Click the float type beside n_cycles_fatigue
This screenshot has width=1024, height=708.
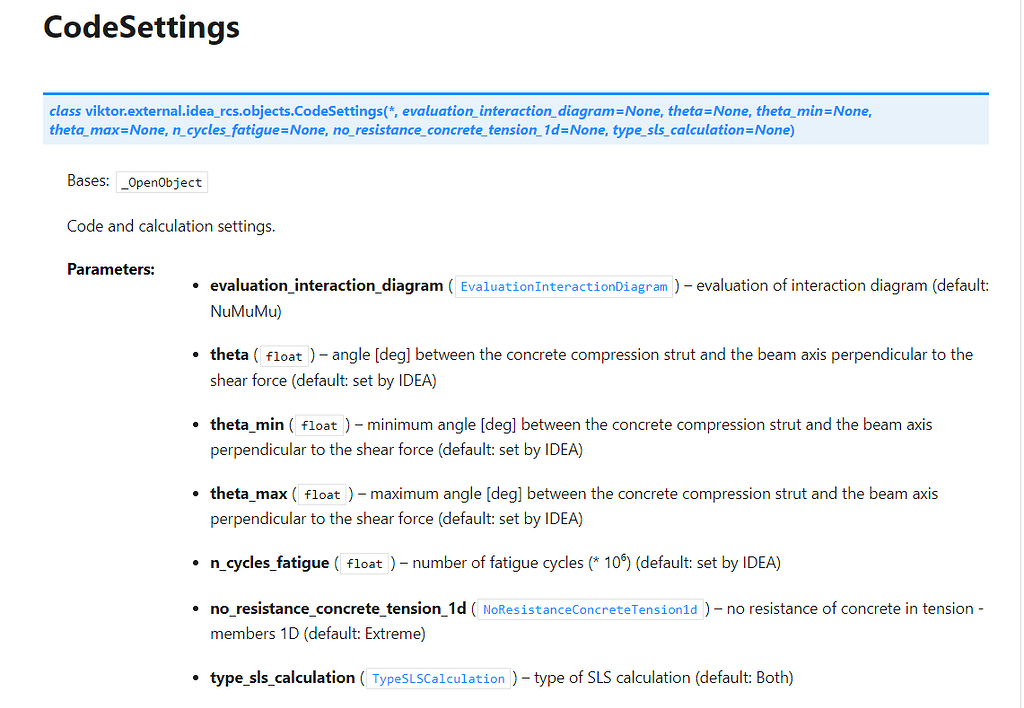pyautogui.click(x=364, y=564)
